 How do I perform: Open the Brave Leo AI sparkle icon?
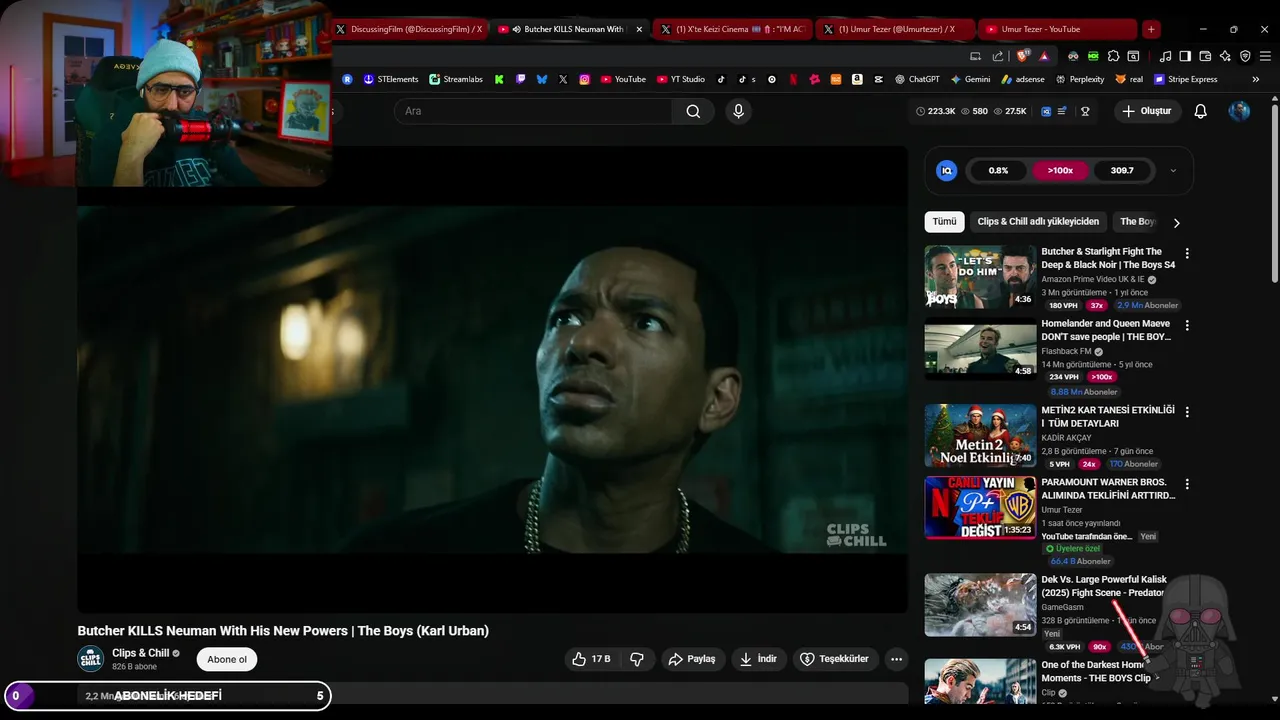click(1225, 56)
